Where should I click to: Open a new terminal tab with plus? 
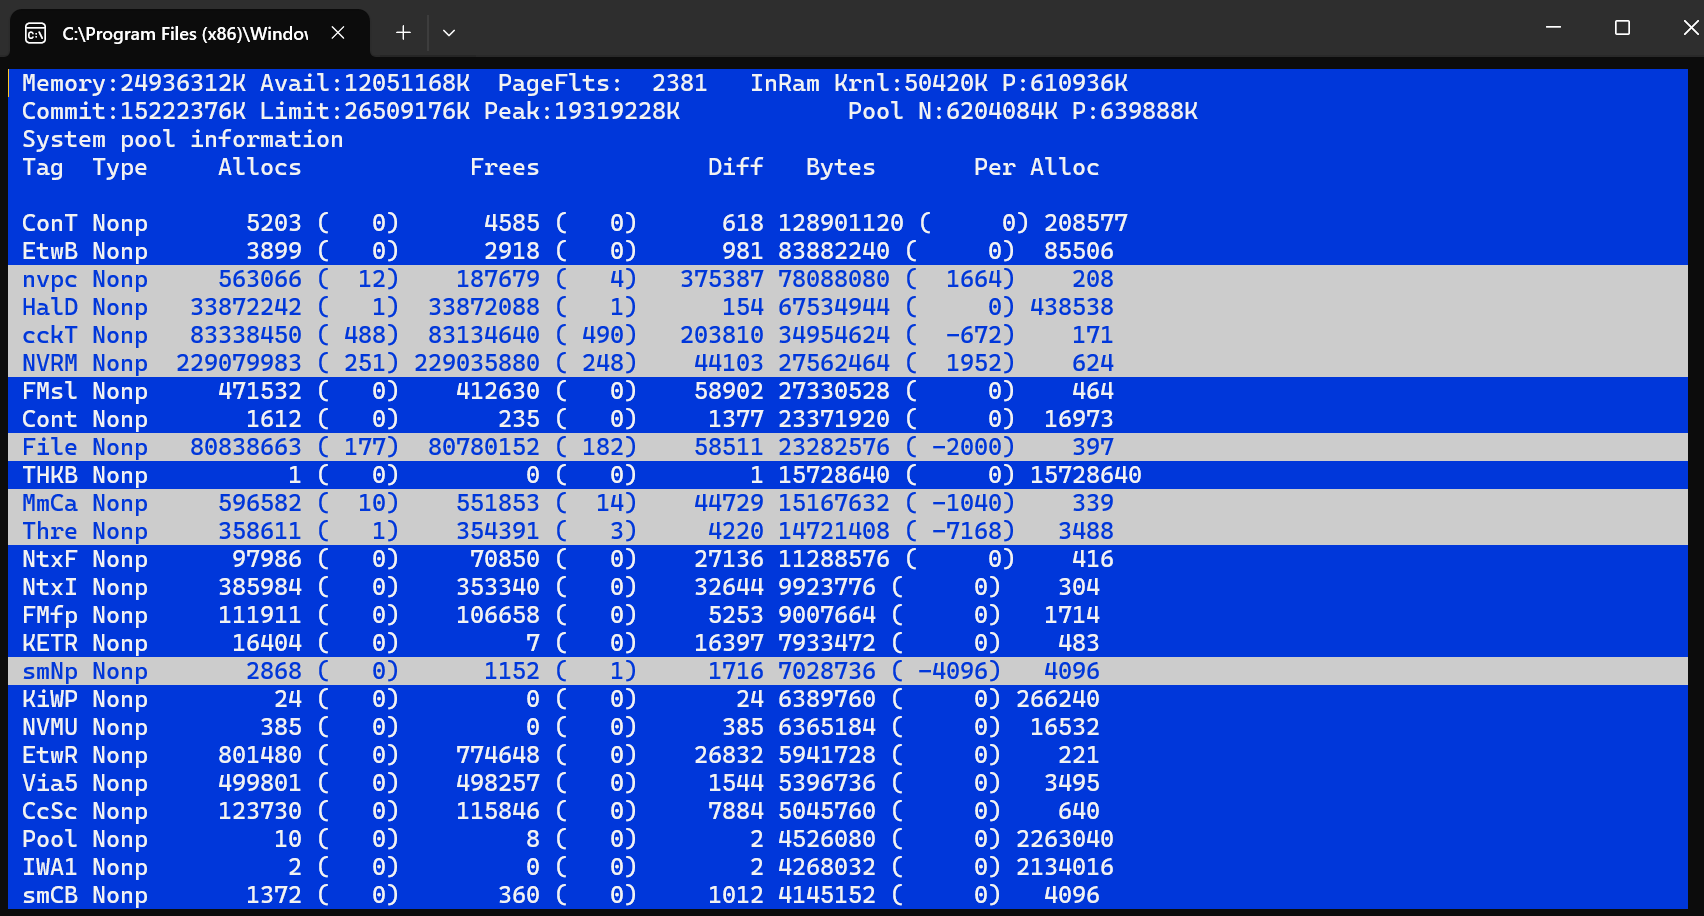pos(403,33)
